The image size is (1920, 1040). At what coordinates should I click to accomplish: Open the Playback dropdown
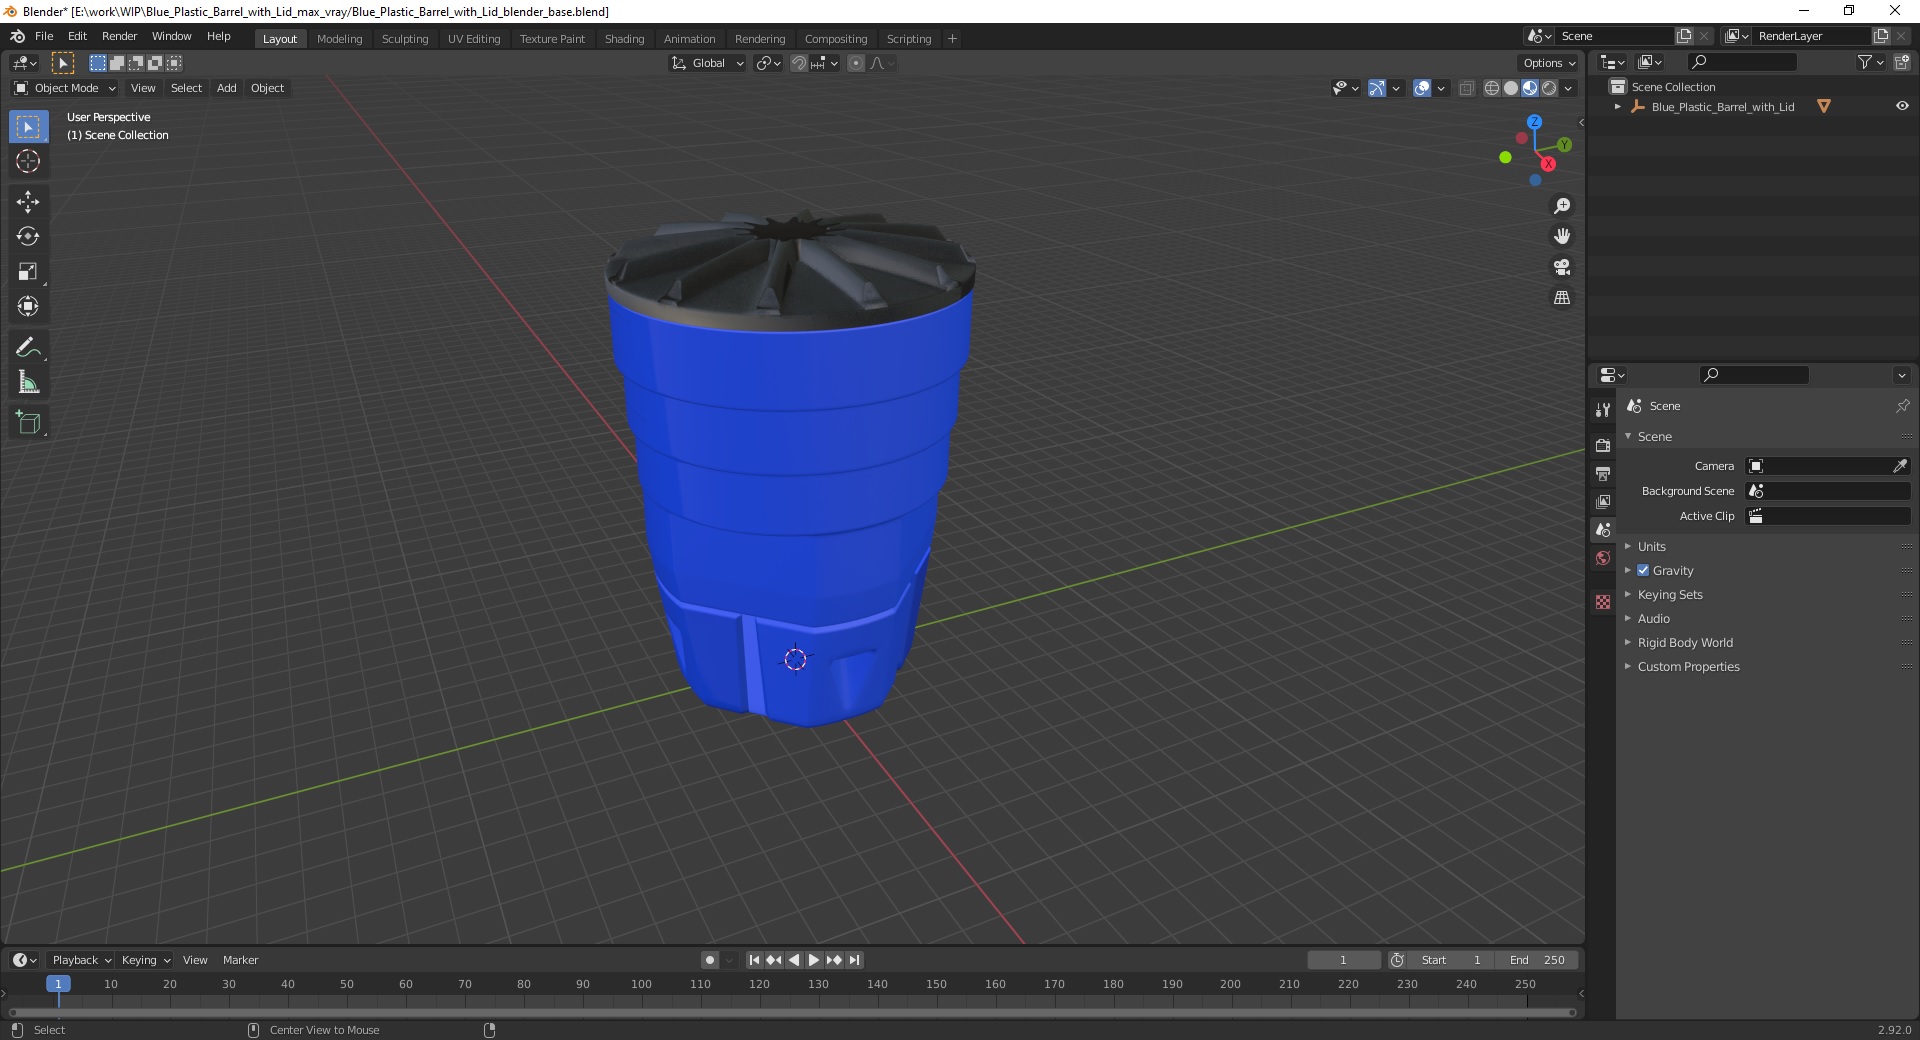point(81,960)
